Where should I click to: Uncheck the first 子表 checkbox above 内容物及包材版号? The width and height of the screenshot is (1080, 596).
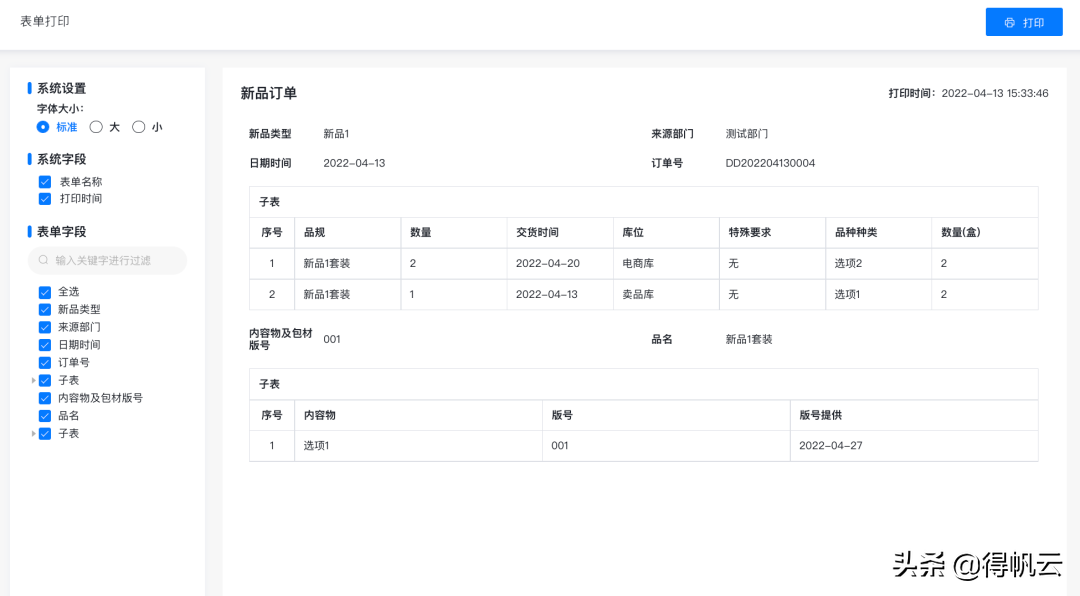tap(45, 380)
